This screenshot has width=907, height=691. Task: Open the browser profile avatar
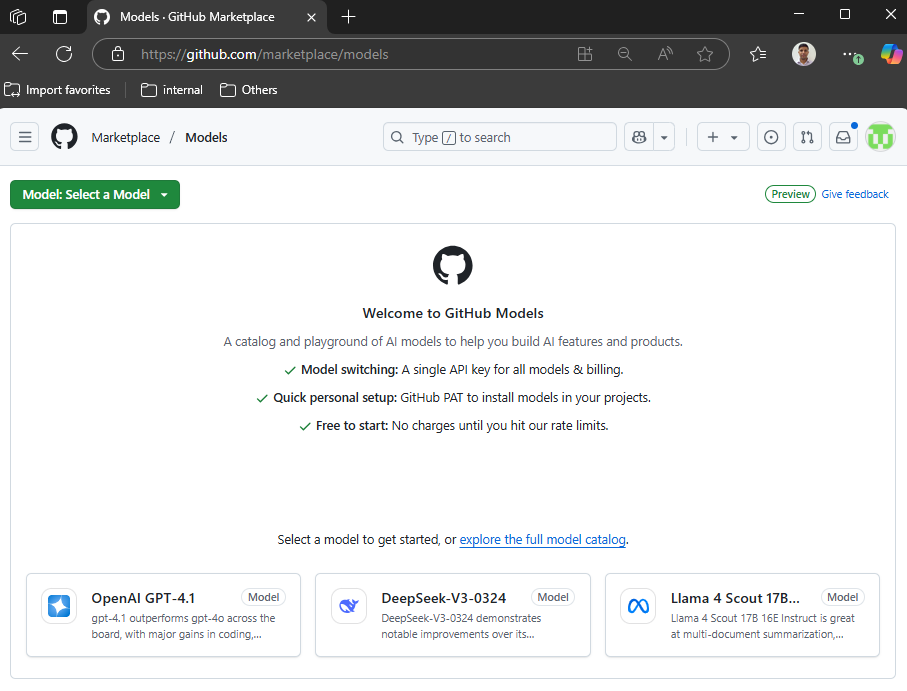click(803, 54)
